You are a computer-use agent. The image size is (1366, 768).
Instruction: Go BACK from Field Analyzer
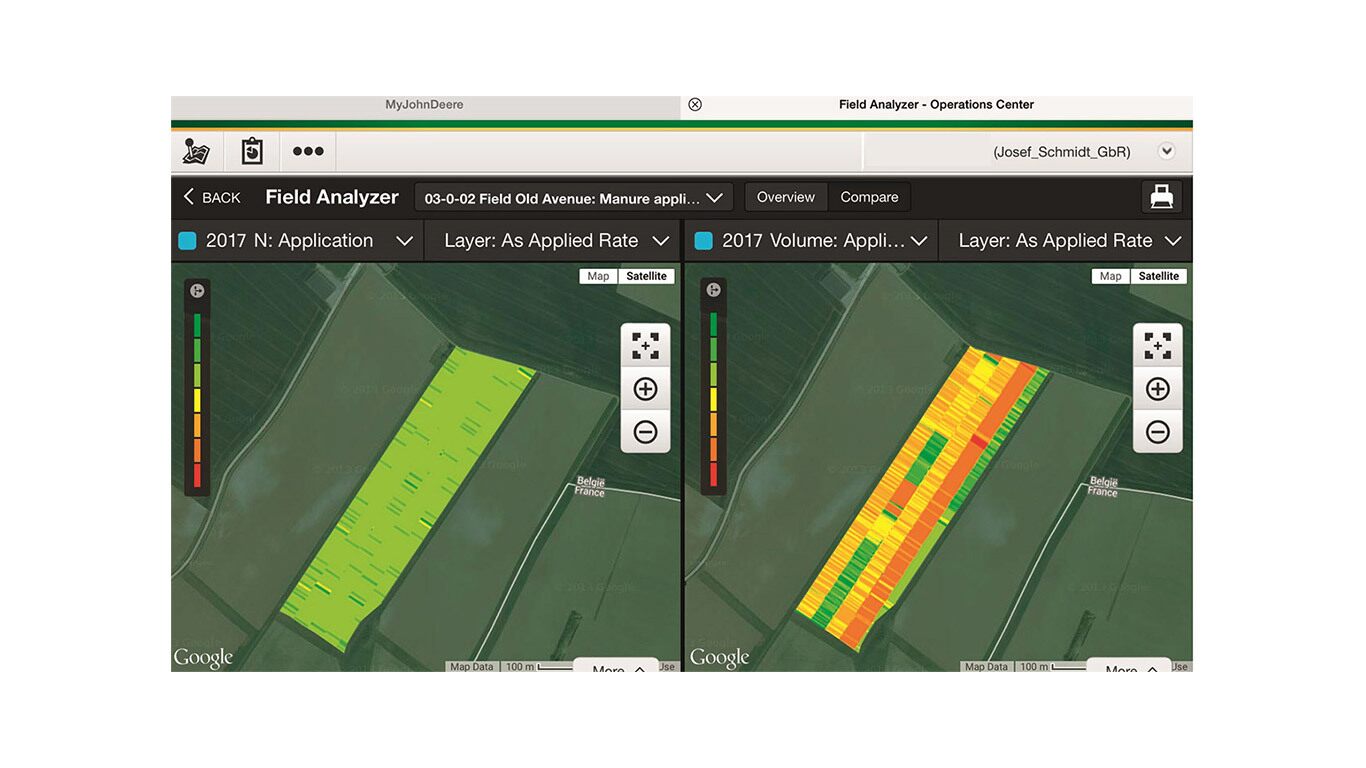(212, 197)
